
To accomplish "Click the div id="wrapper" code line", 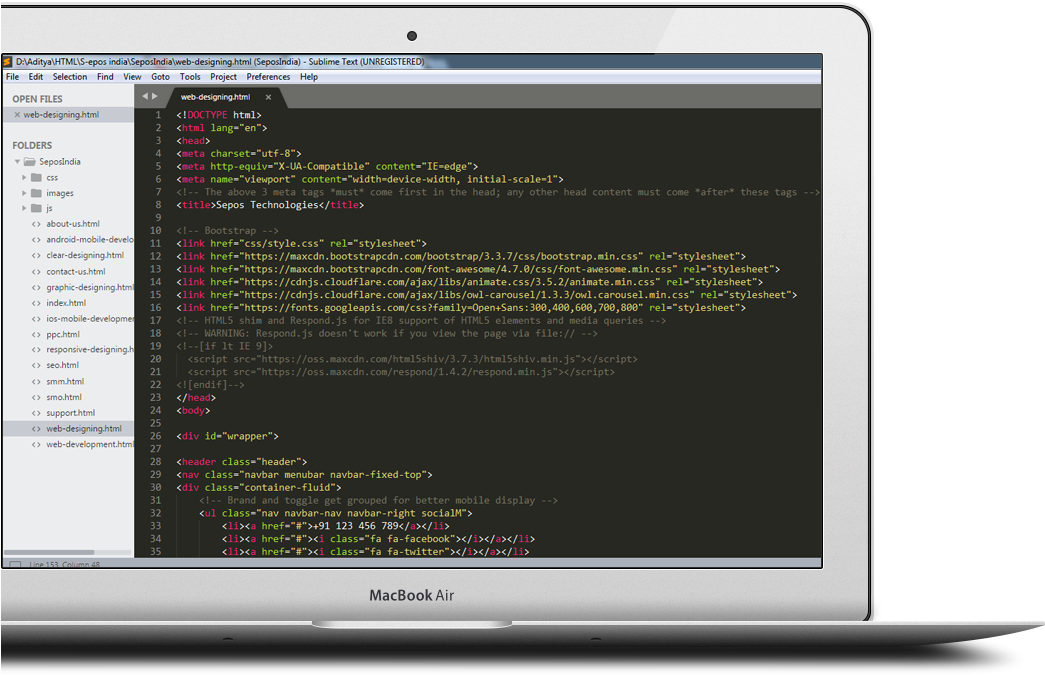I will (x=227, y=436).
